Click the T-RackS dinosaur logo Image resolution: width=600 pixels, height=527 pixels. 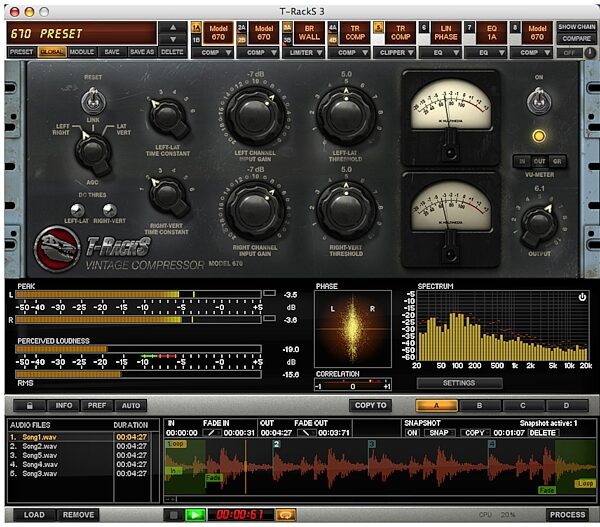57,248
